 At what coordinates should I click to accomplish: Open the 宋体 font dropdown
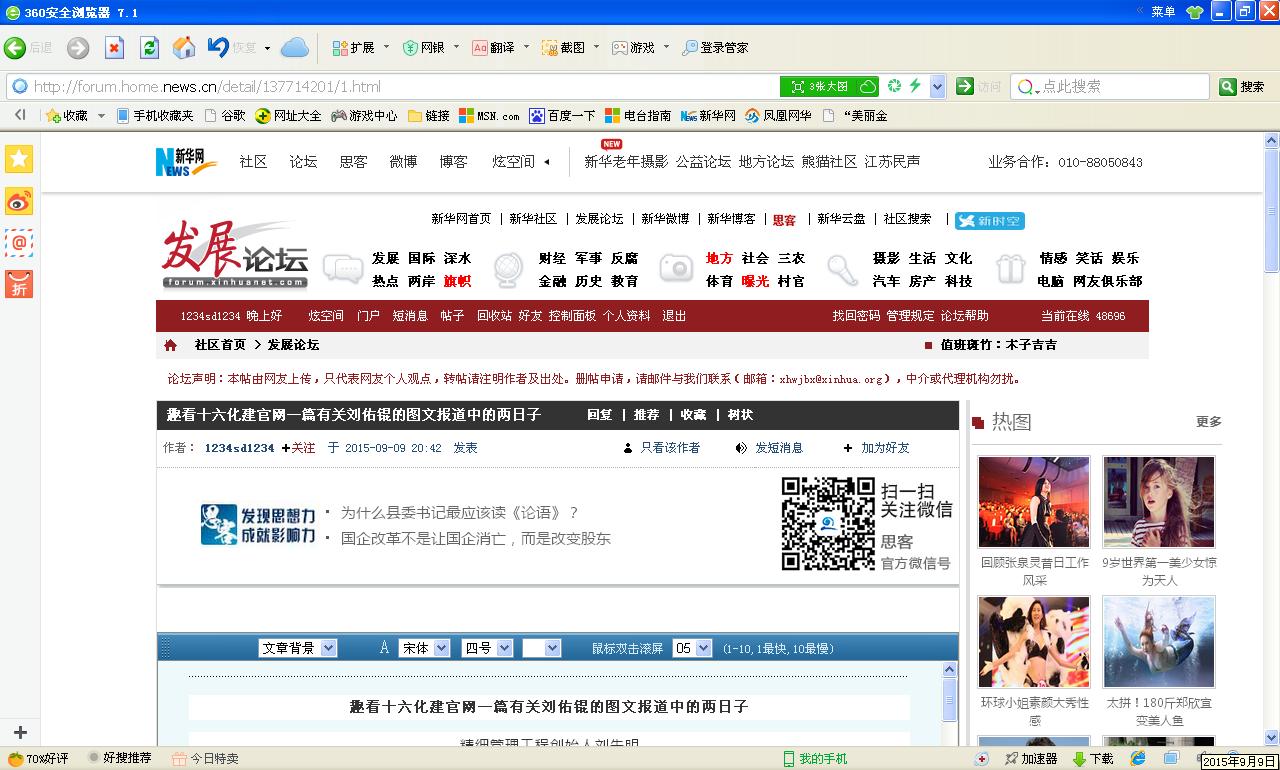(x=424, y=648)
